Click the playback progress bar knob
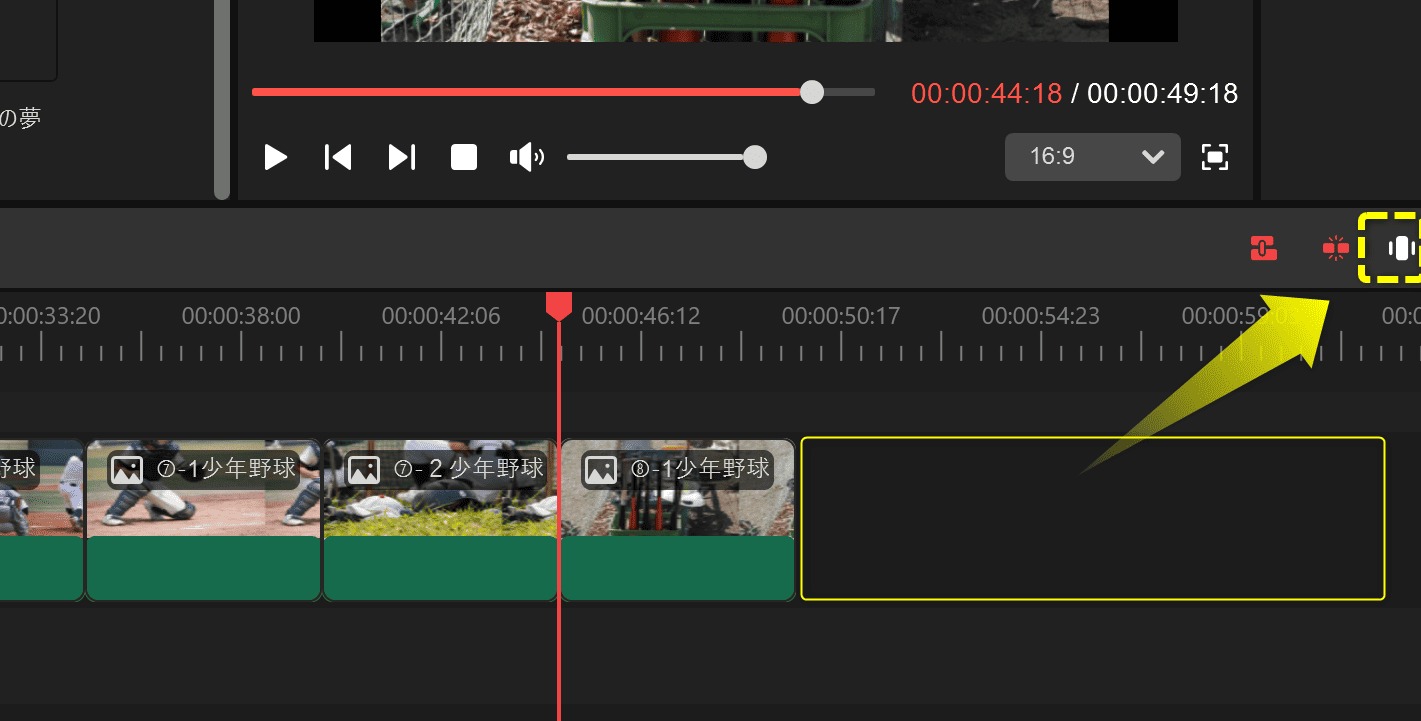 pos(812,93)
